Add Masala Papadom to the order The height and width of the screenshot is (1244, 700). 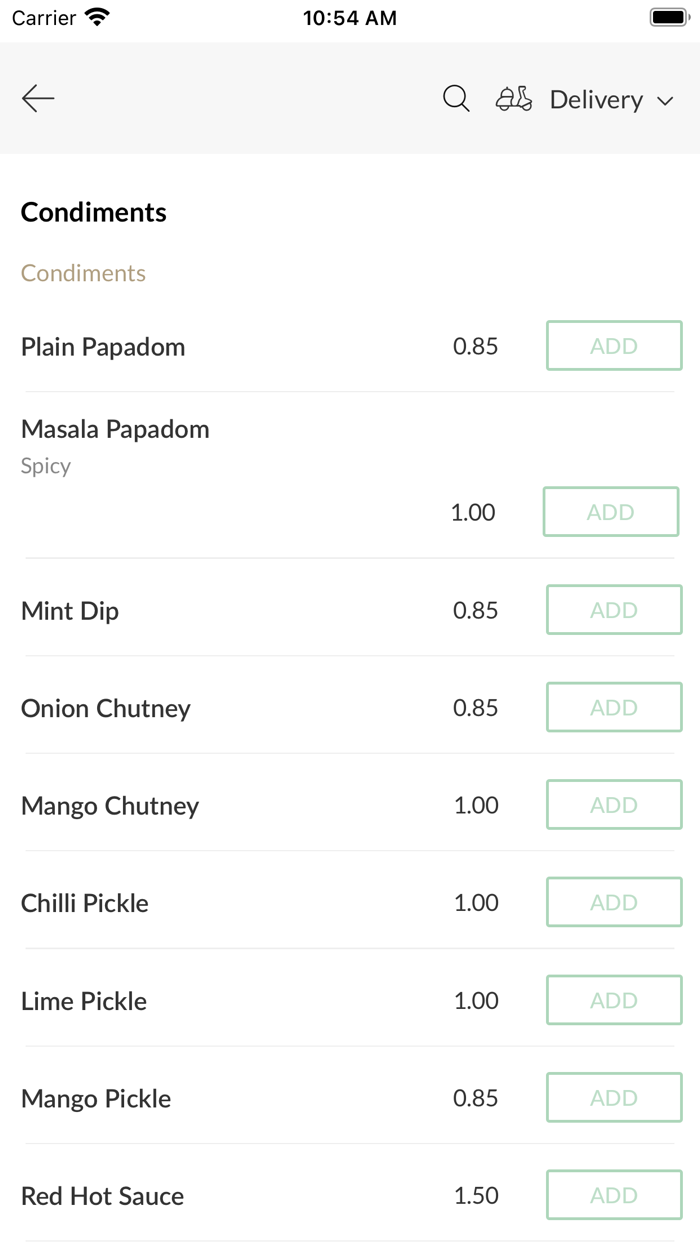pos(610,511)
